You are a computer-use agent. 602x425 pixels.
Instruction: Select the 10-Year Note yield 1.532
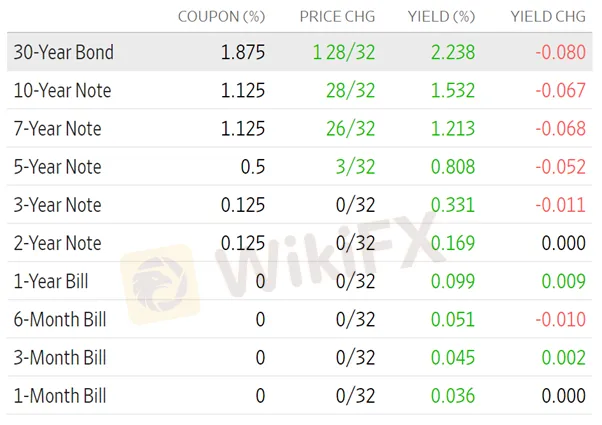(453, 91)
